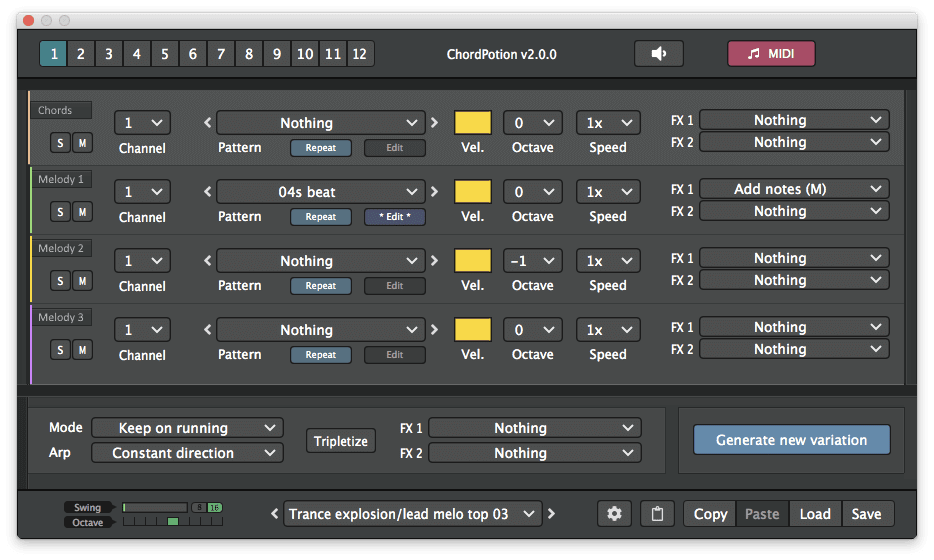Image resolution: width=934 pixels, height=560 pixels.
Task: Open Melody 3 Octave dropdown
Action: (533, 329)
